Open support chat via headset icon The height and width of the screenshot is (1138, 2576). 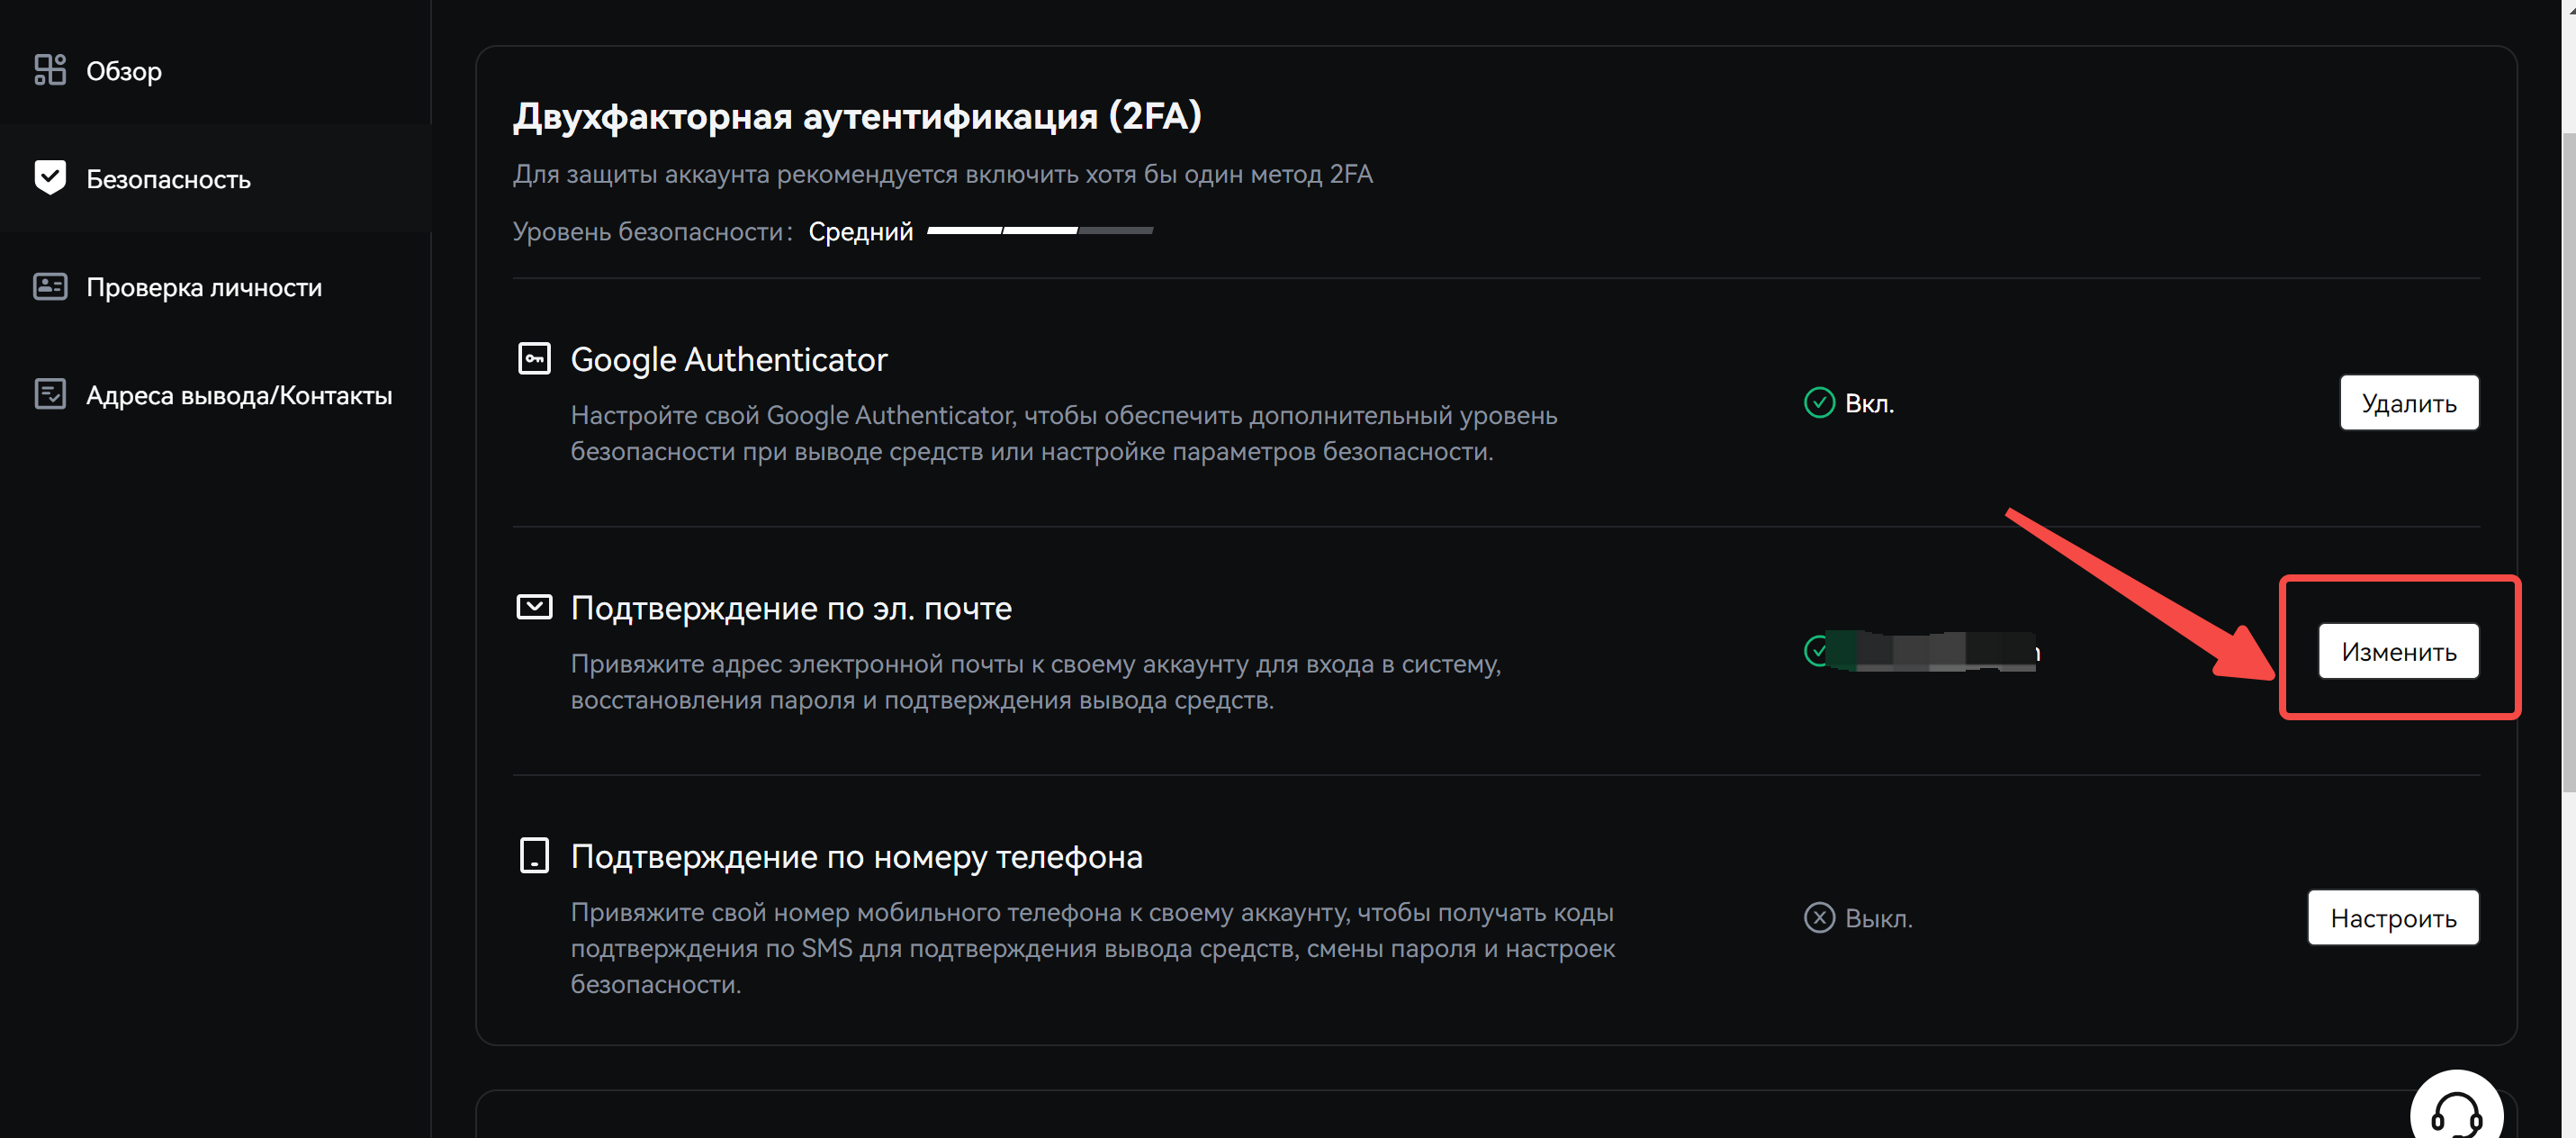coord(2455,1112)
